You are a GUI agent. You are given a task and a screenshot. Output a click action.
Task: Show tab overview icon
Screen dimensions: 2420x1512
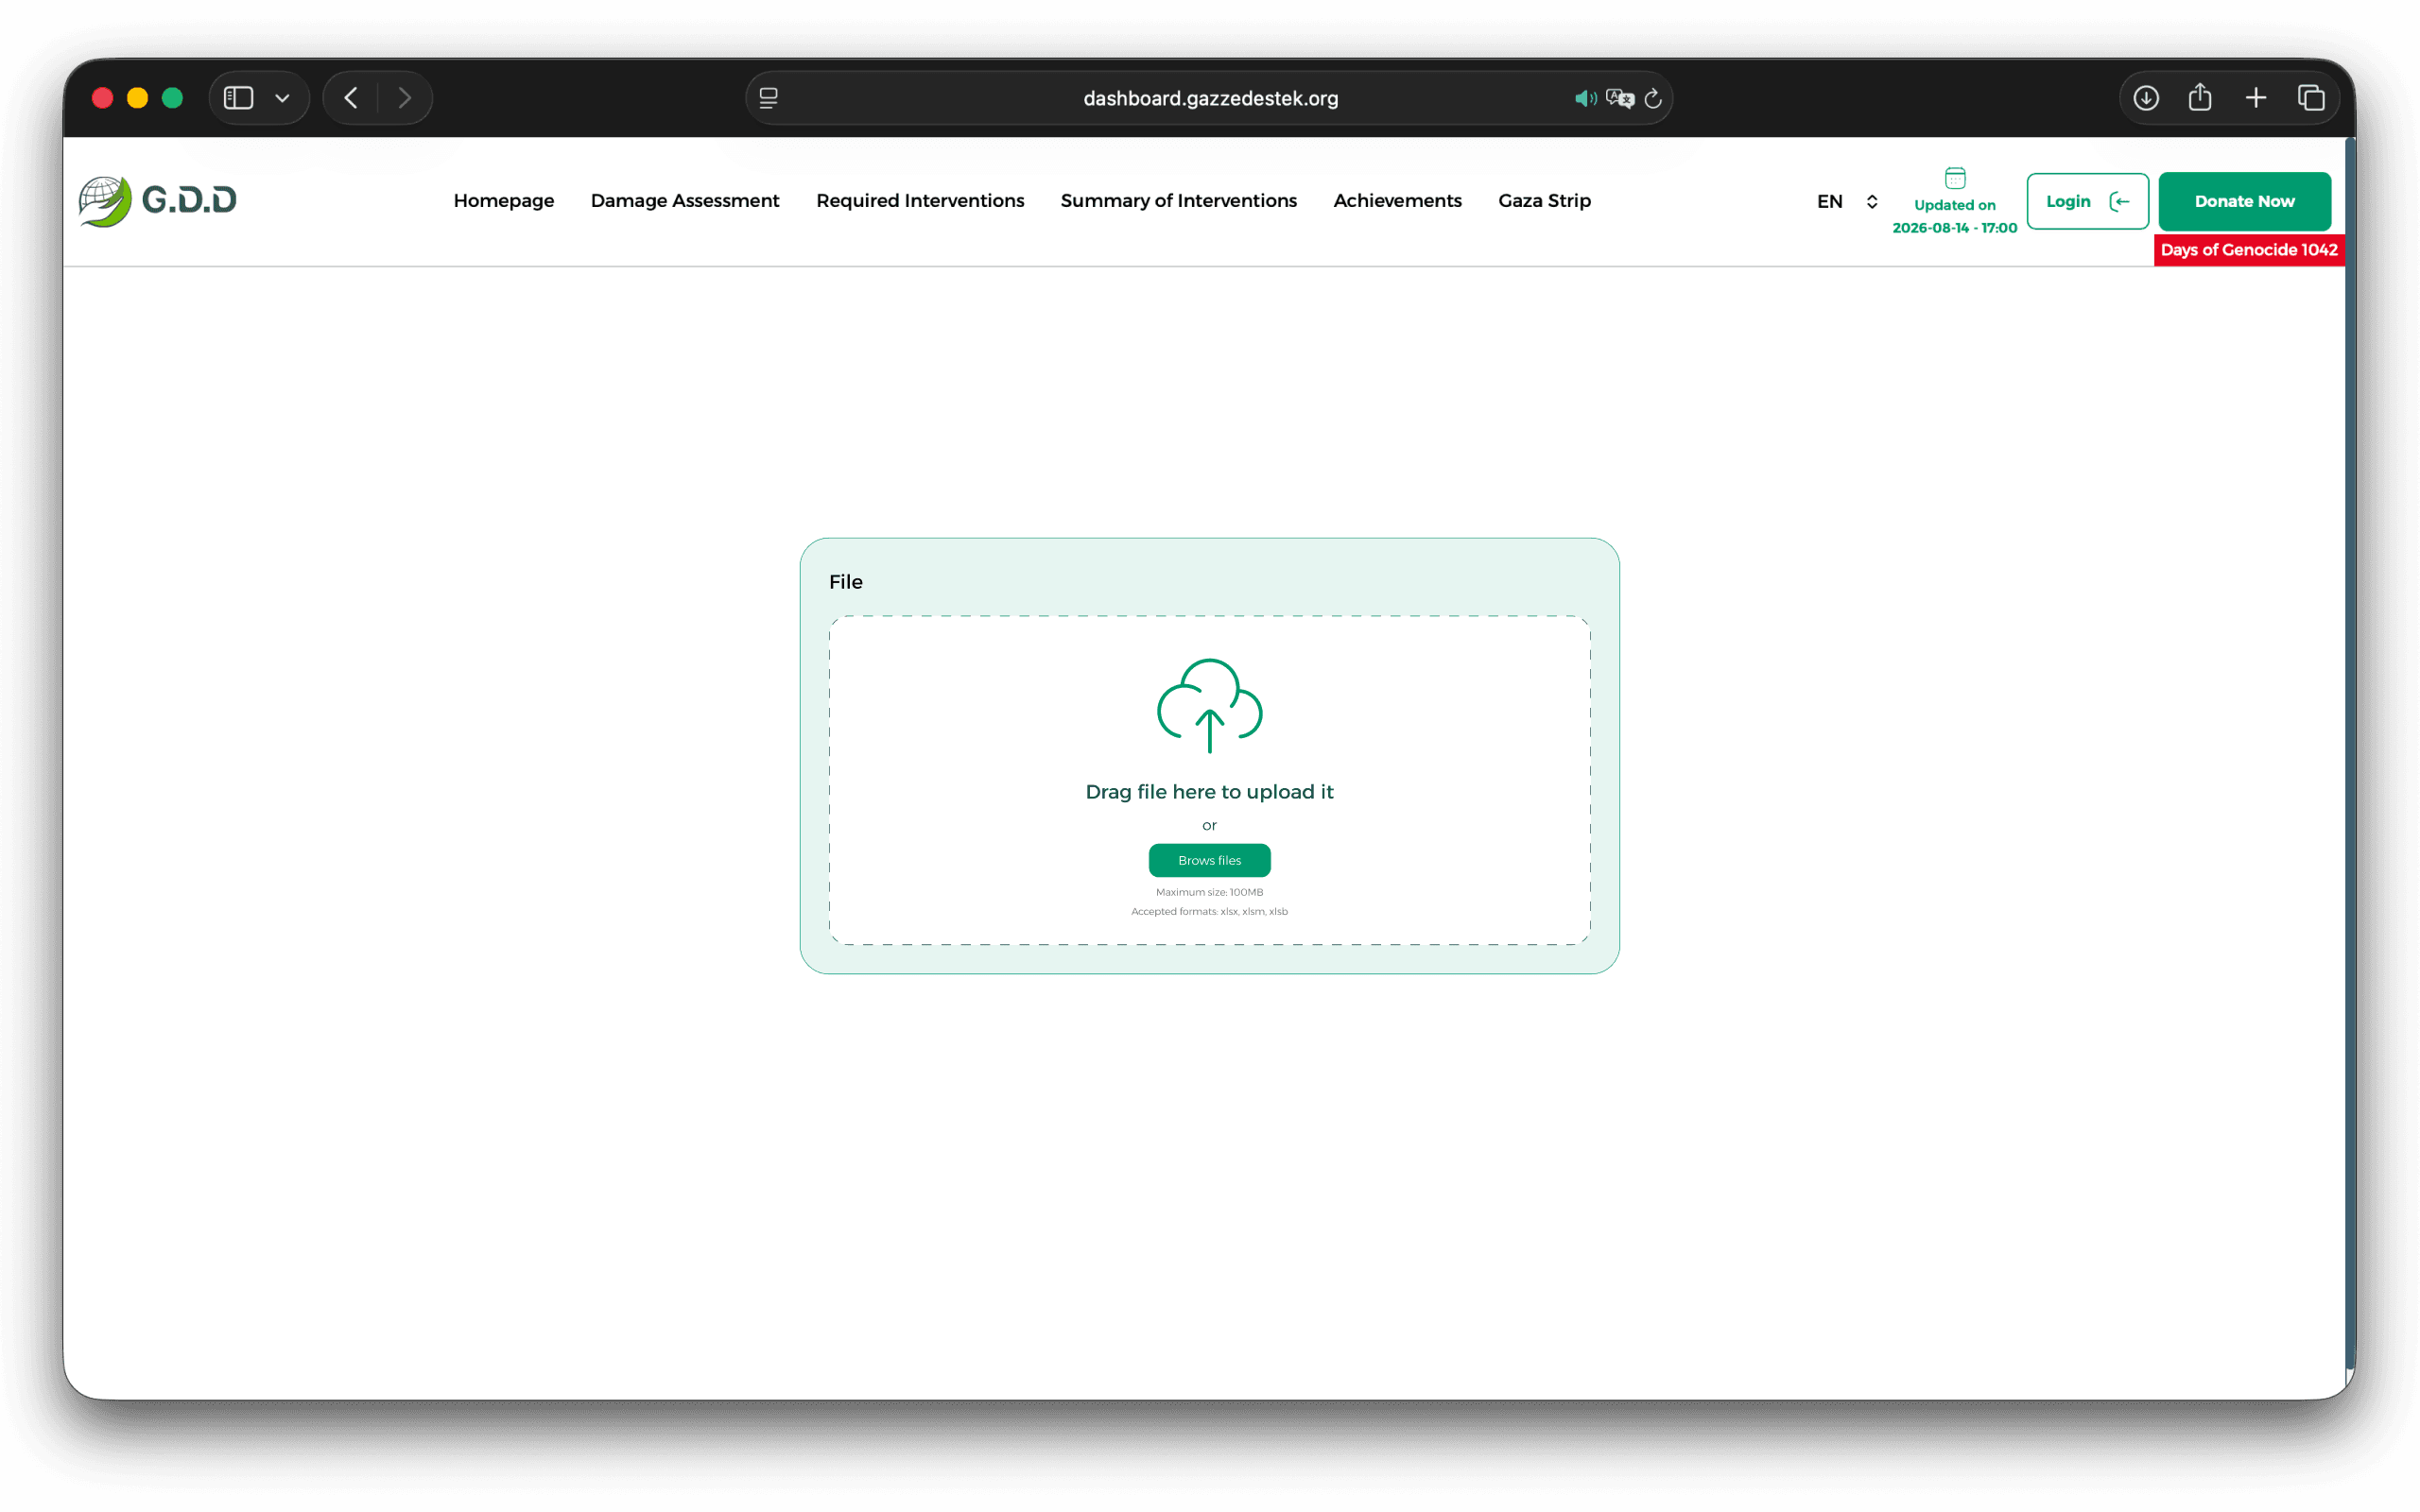click(x=2310, y=98)
